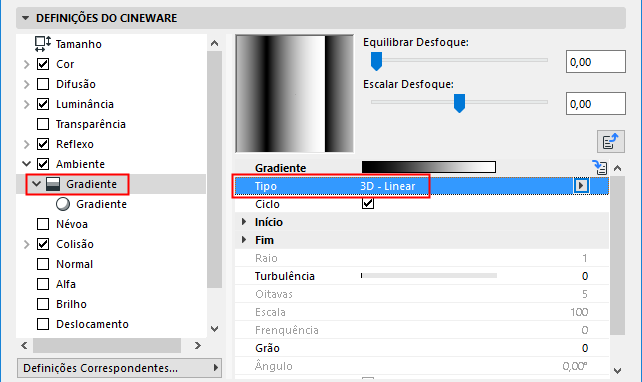Image resolution: width=642 pixels, height=382 pixels.
Task: Expand the Difusão tree node
Action: (x=27, y=84)
